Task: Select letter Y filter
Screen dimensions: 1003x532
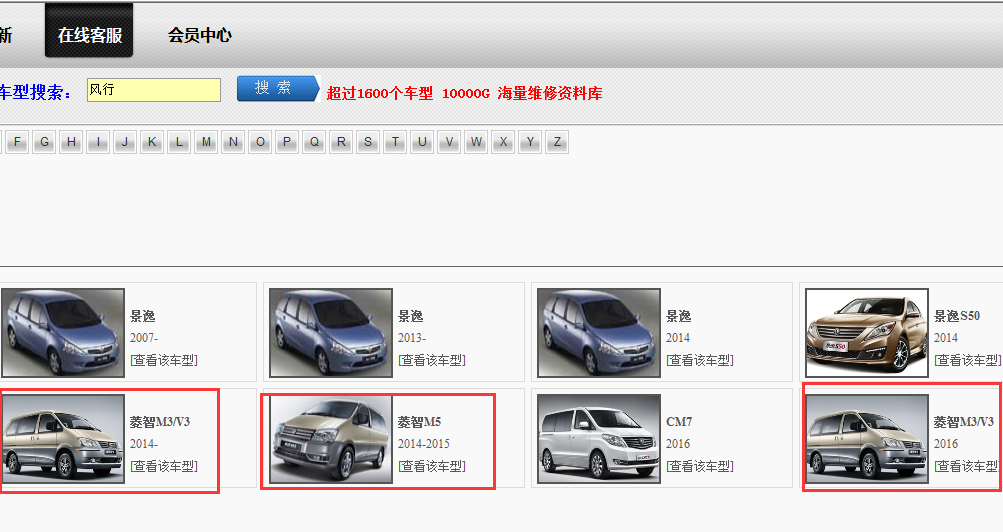Action: pyautogui.click(x=530, y=142)
